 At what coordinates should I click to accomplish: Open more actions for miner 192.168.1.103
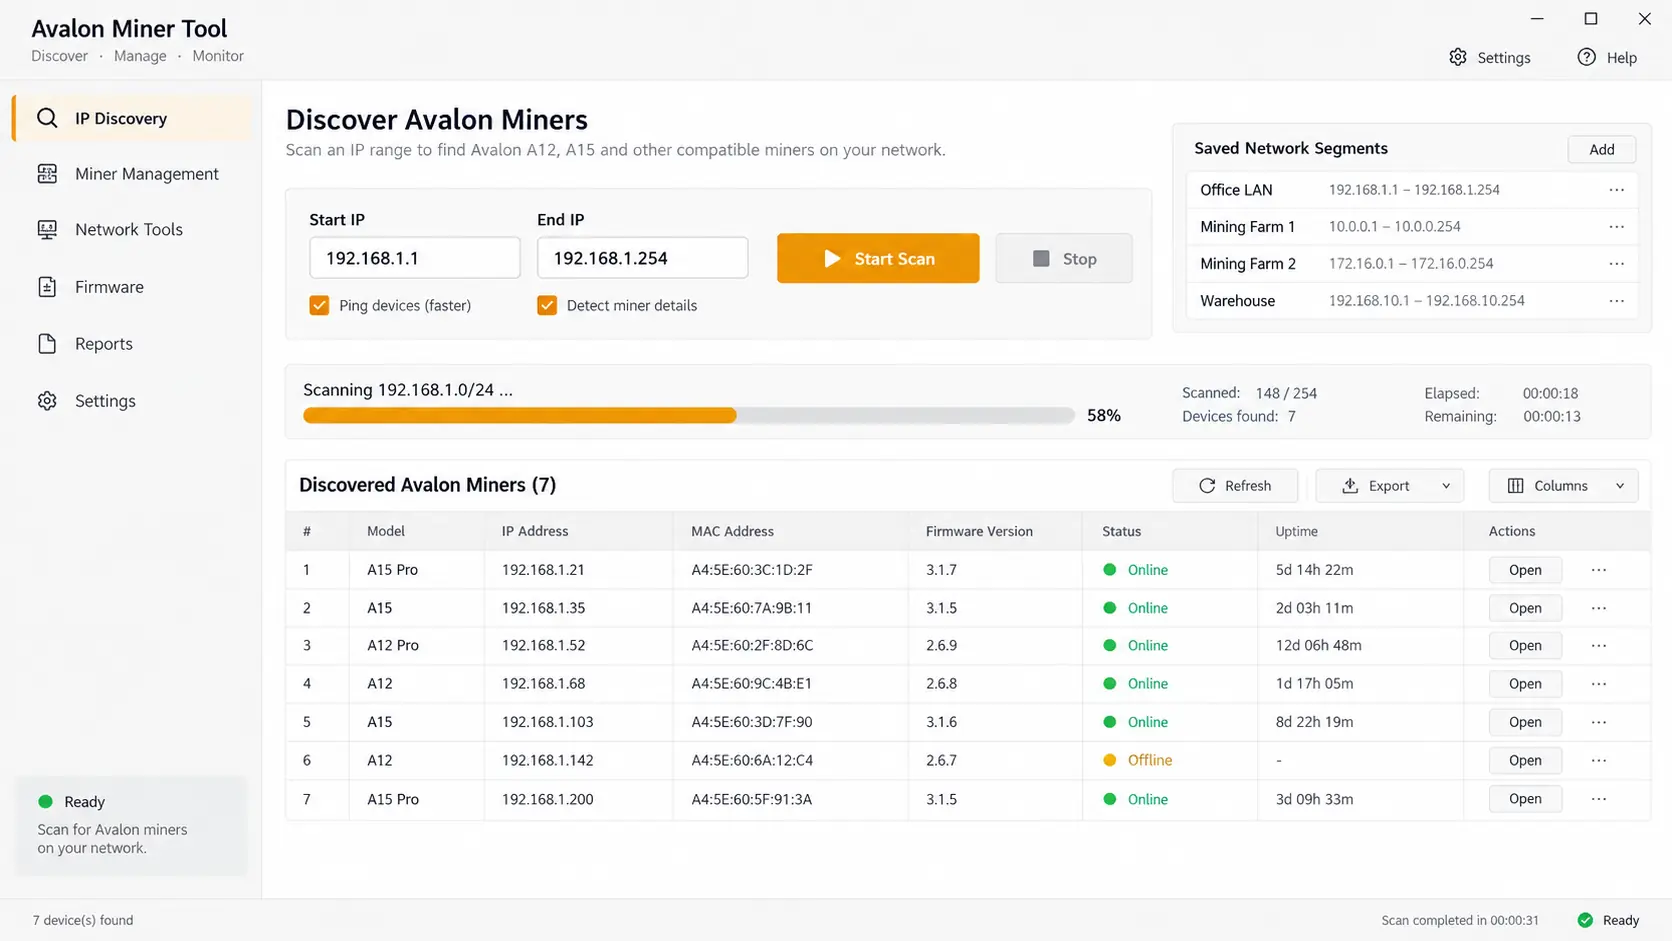coord(1599,722)
